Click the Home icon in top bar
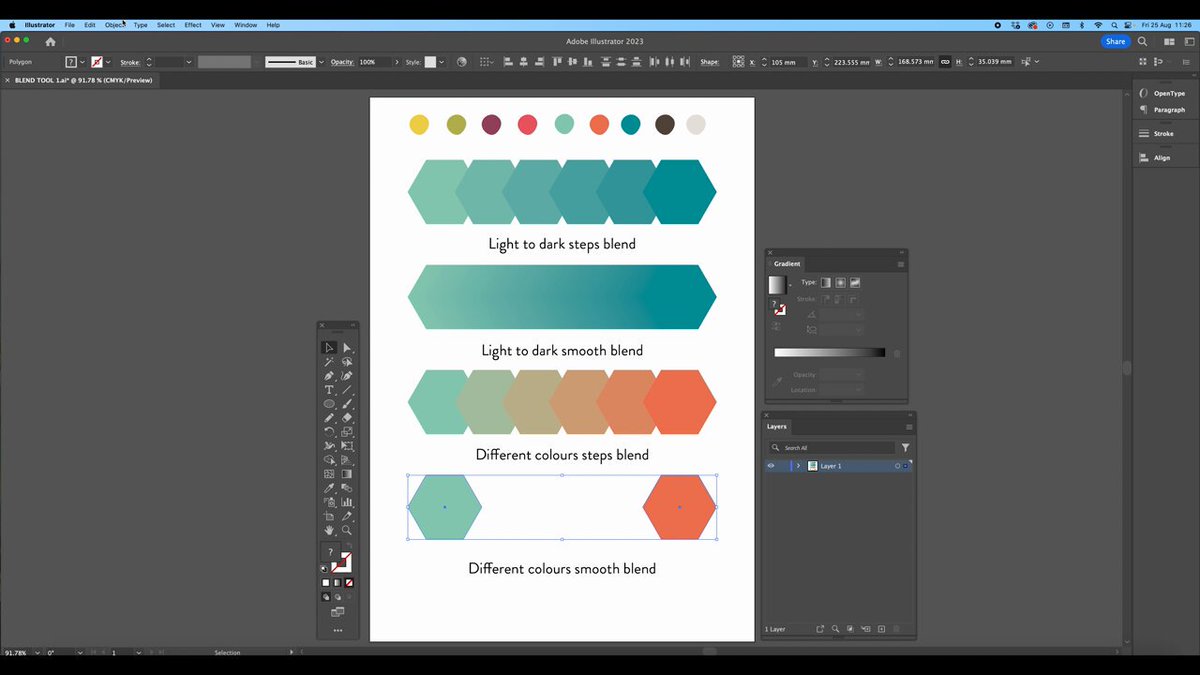The height and width of the screenshot is (675, 1200). pyautogui.click(x=51, y=42)
